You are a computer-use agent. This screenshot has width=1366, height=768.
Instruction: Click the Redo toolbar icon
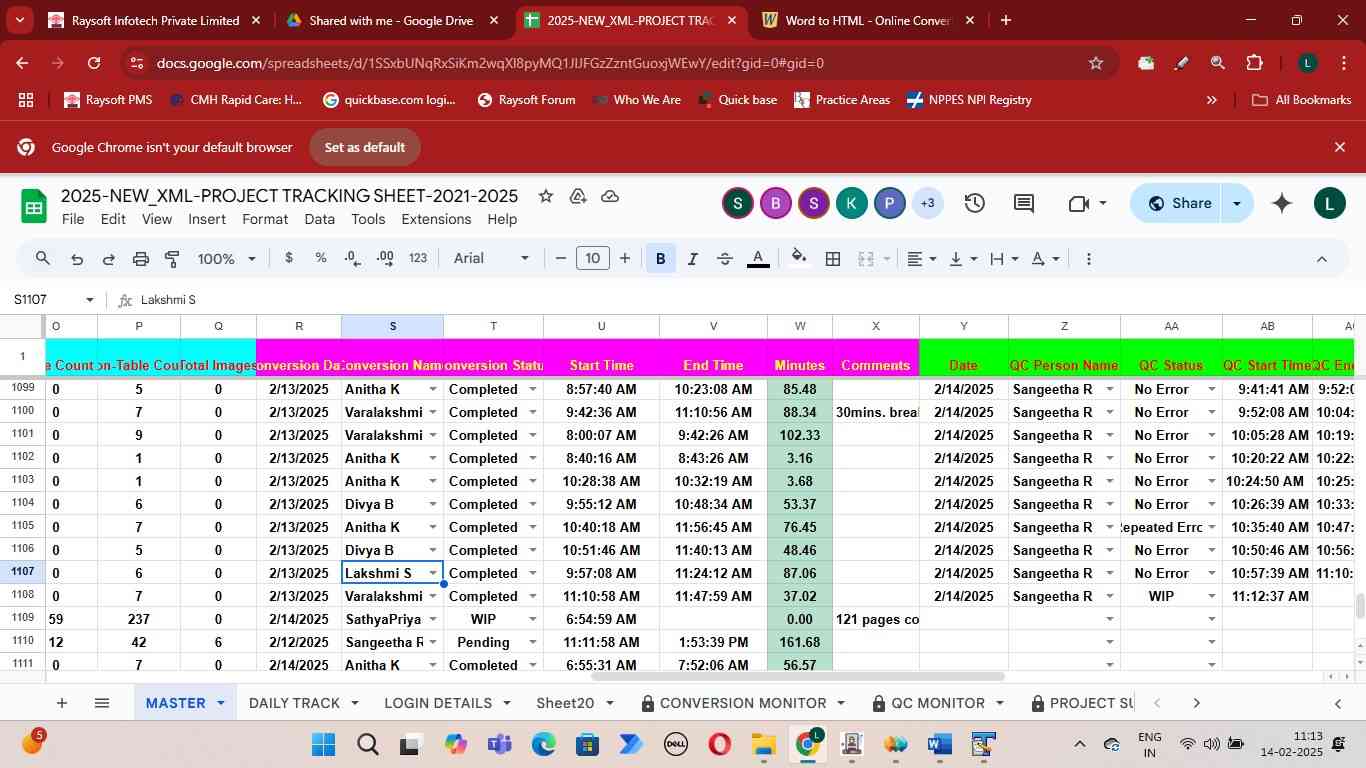point(108,259)
